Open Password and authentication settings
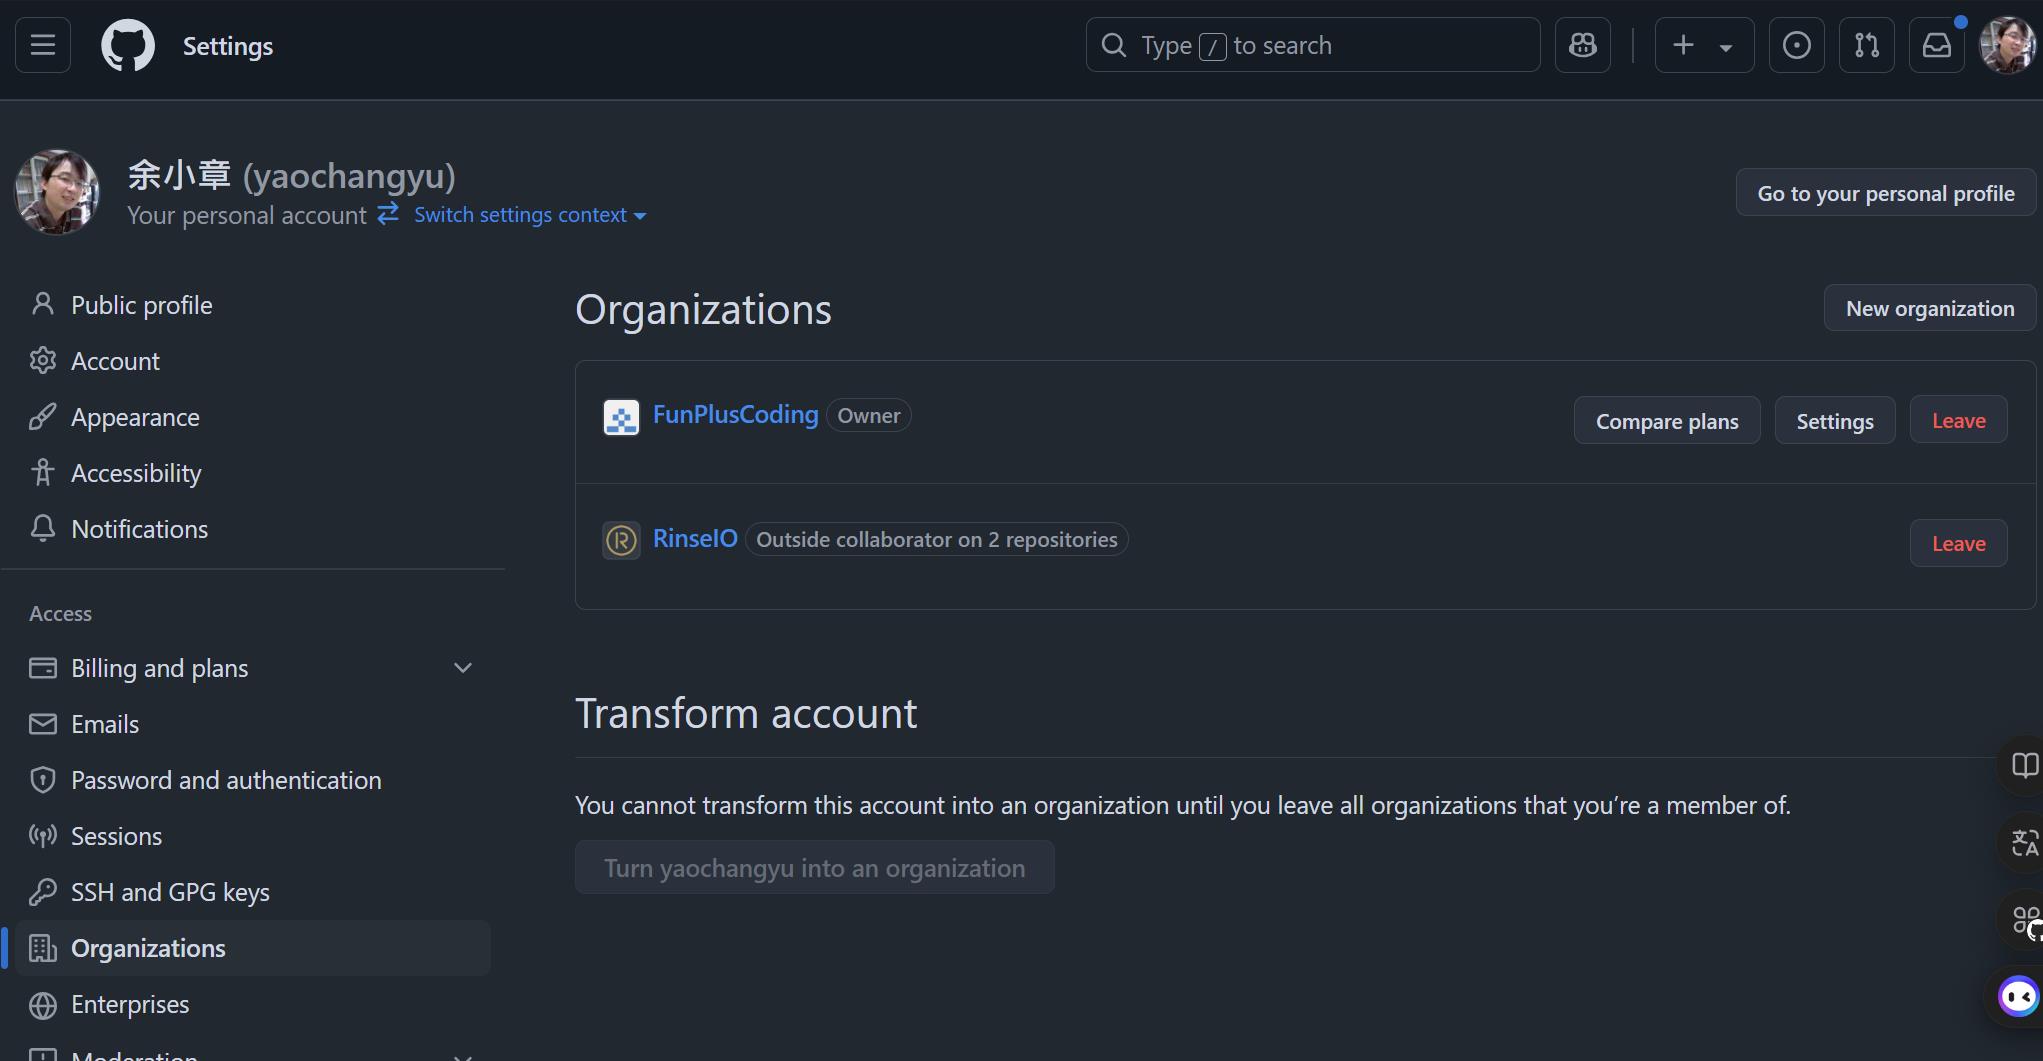 252,780
